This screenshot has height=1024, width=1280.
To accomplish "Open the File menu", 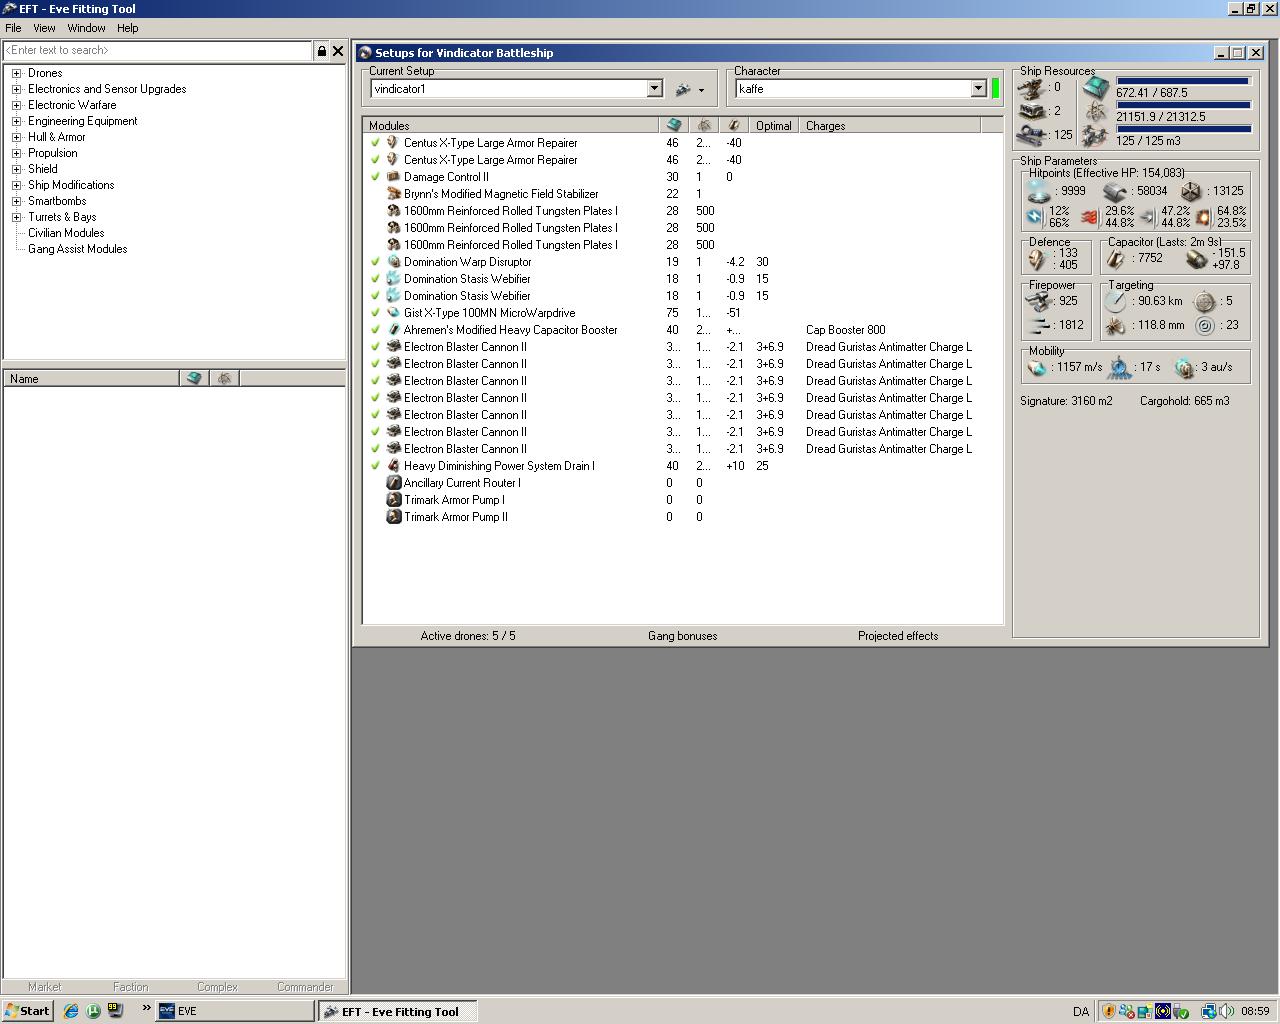I will tap(13, 28).
